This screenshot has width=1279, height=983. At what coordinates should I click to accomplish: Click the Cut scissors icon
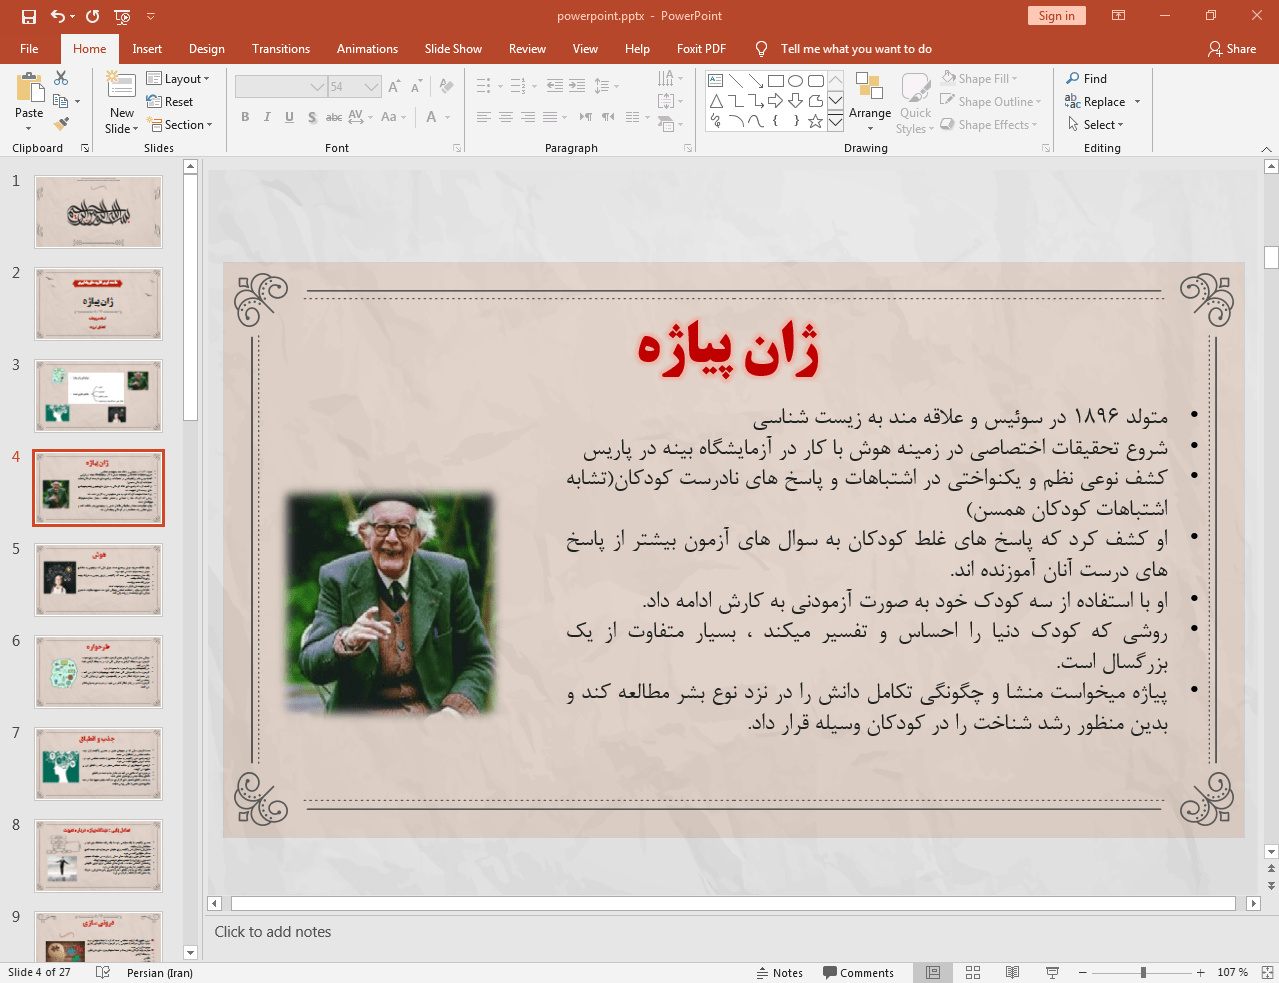61,78
